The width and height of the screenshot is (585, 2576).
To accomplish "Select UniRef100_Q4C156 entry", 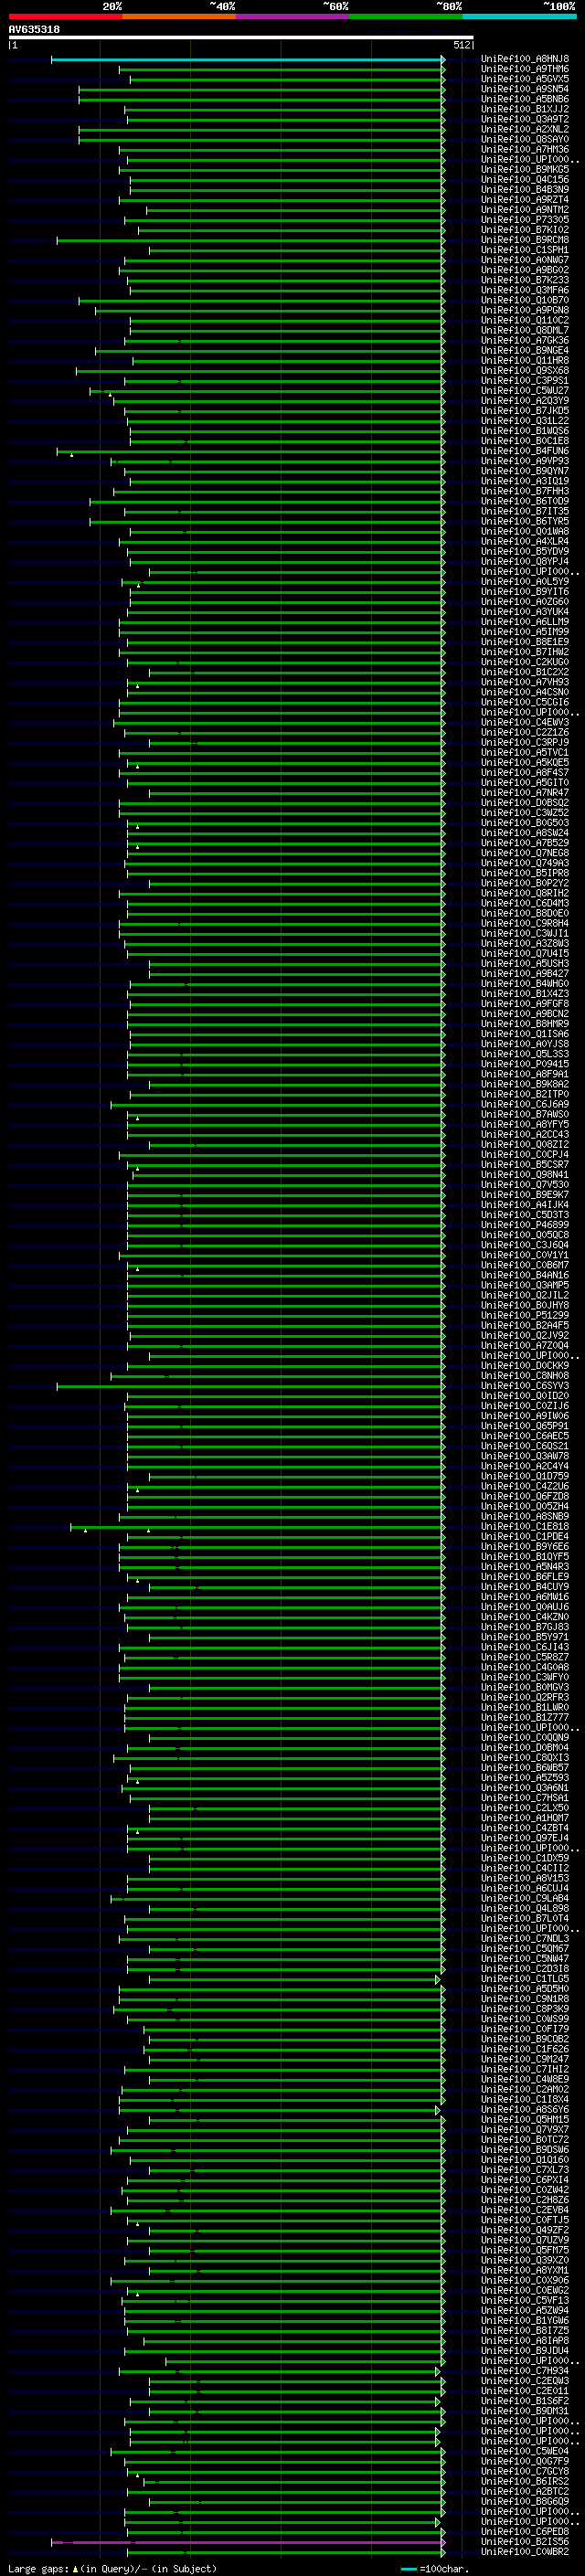I will coord(525,180).
